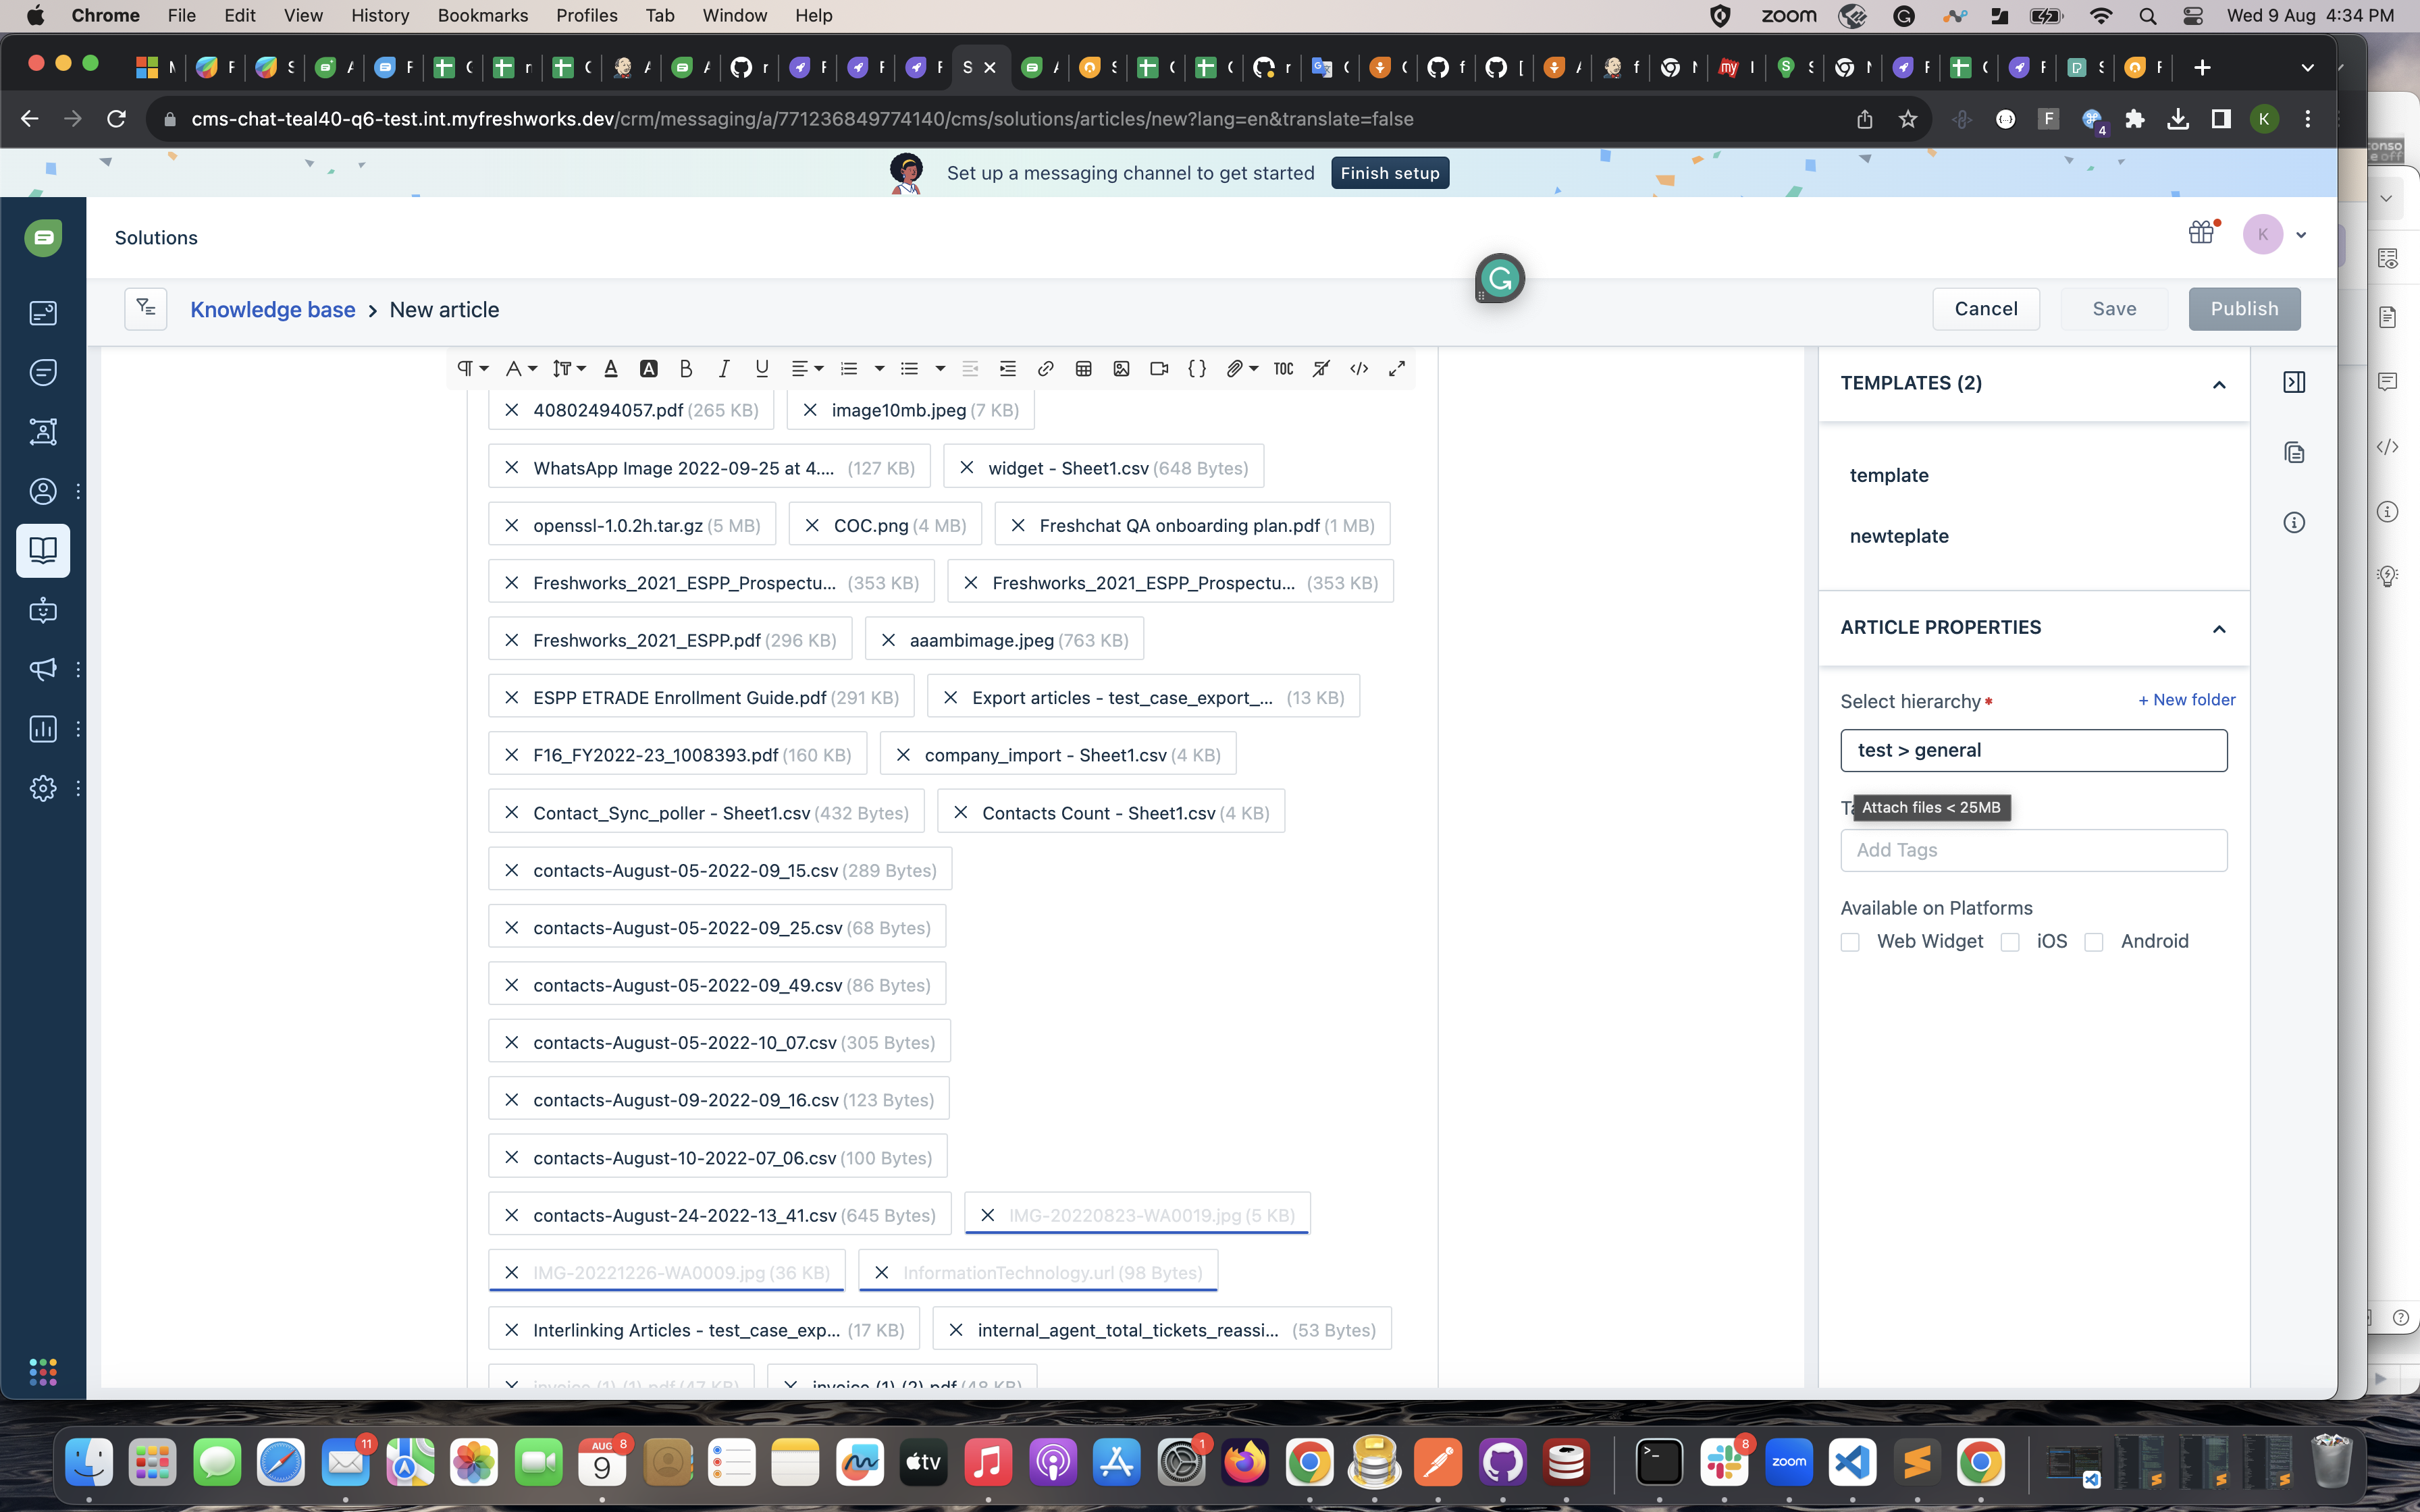The width and height of the screenshot is (2420, 1512).
Task: Collapse the Article Properties section
Action: (x=2219, y=629)
